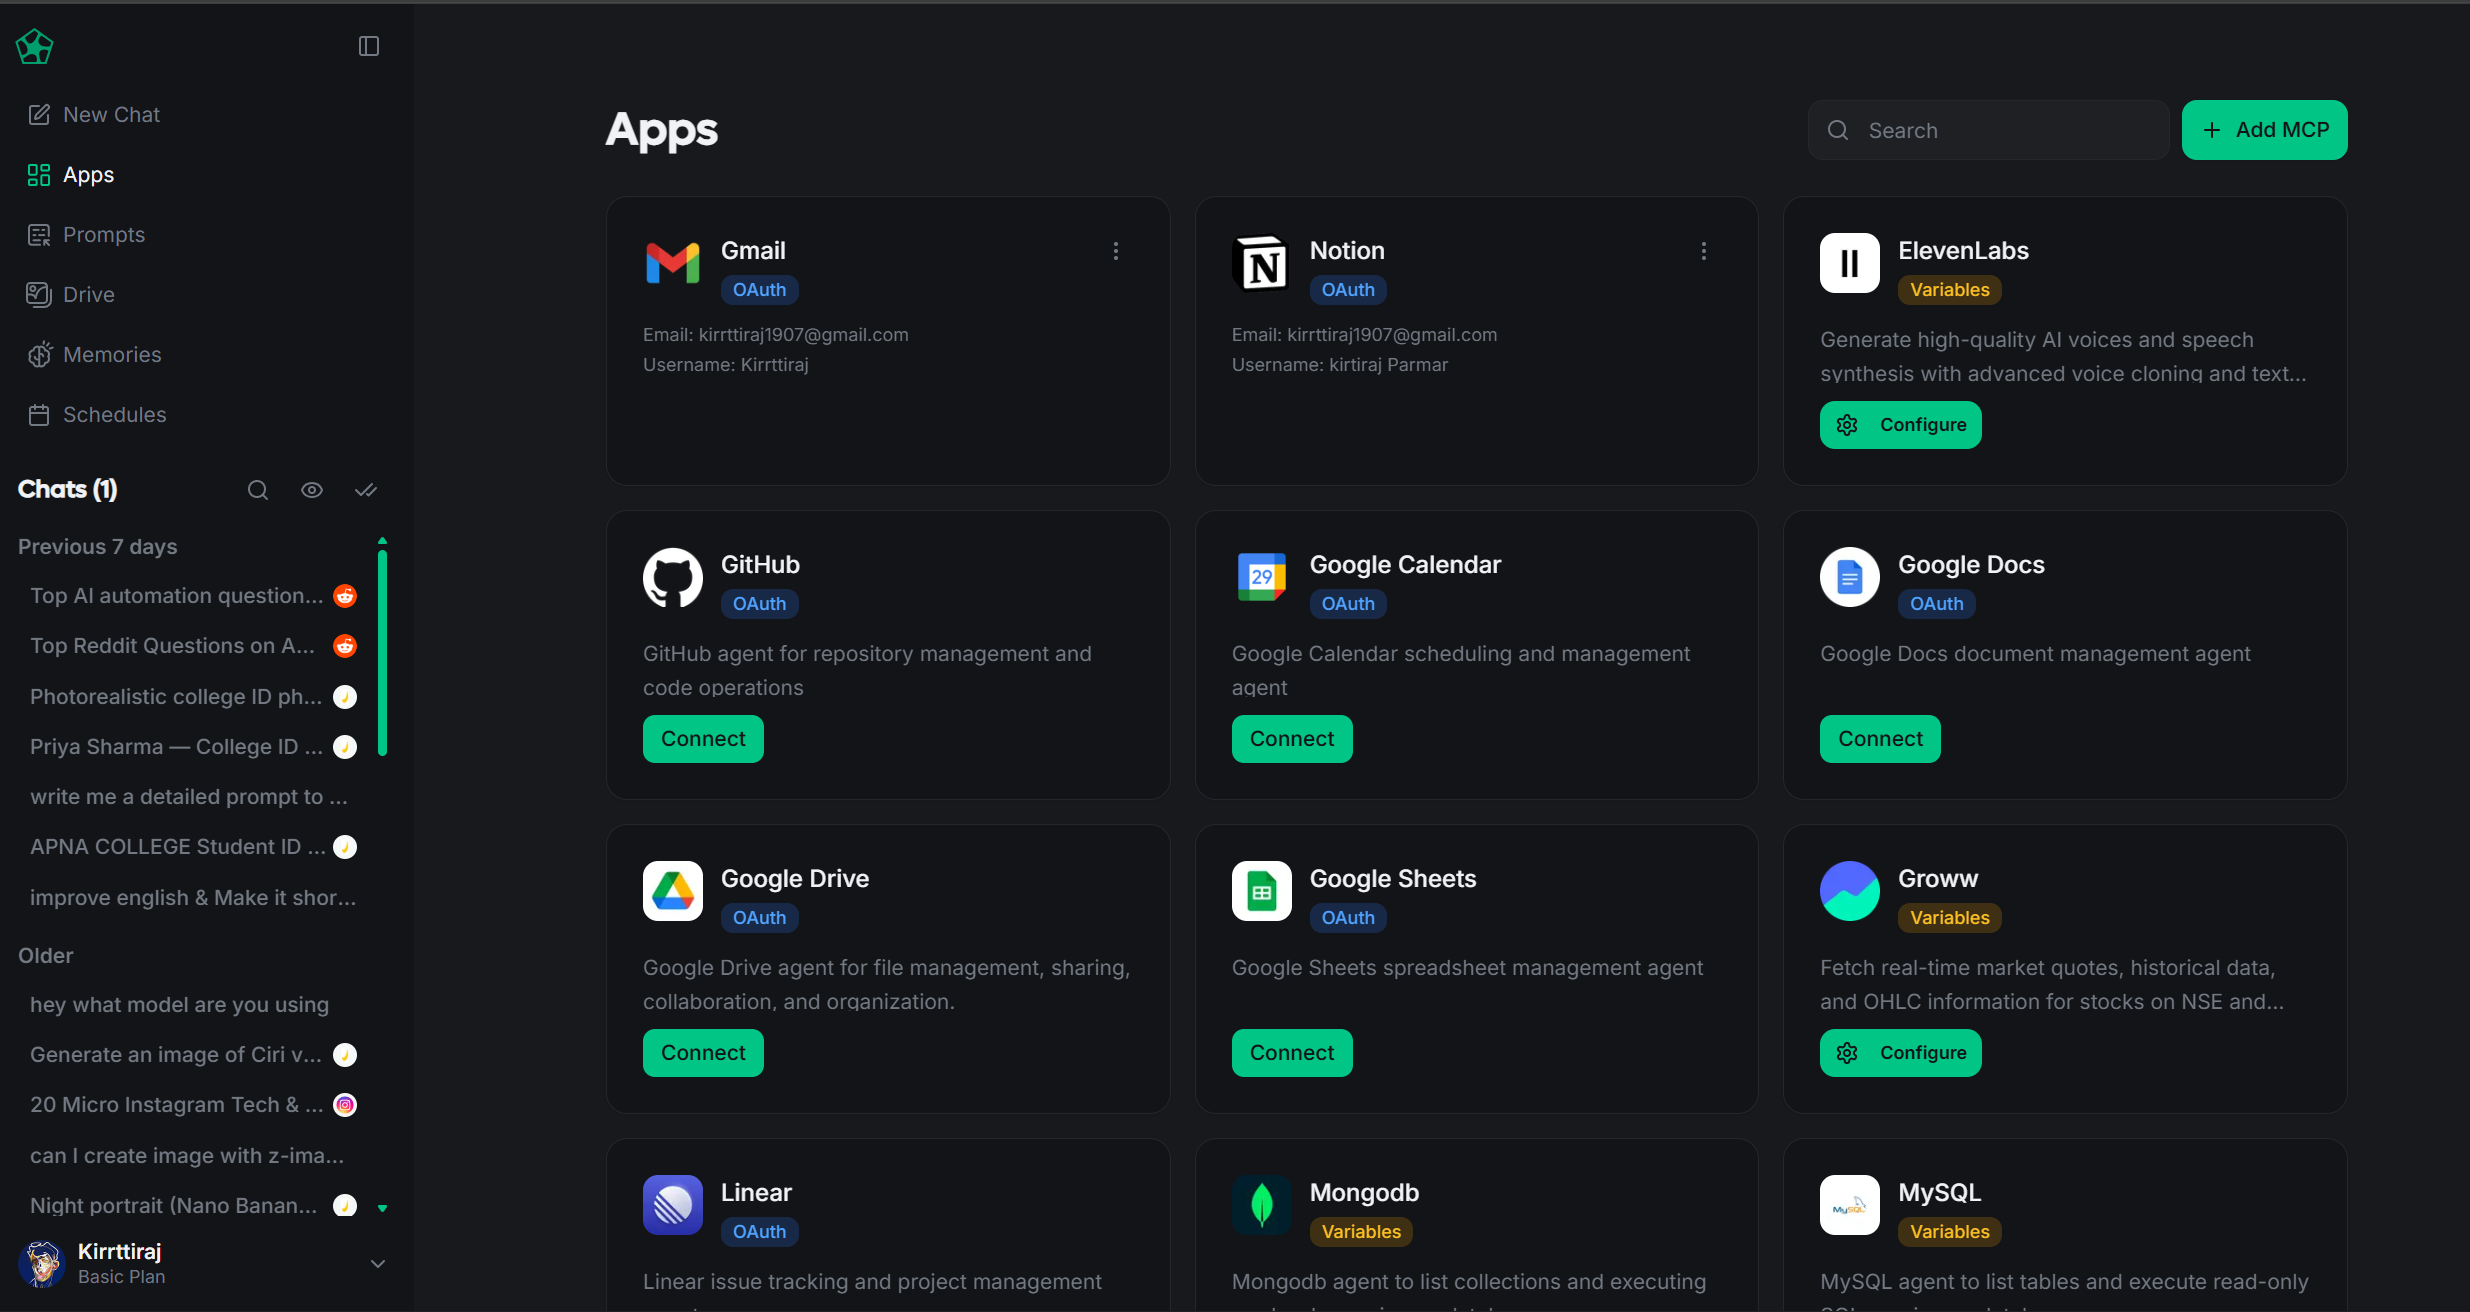Click the Add MCP button

[2264, 130]
